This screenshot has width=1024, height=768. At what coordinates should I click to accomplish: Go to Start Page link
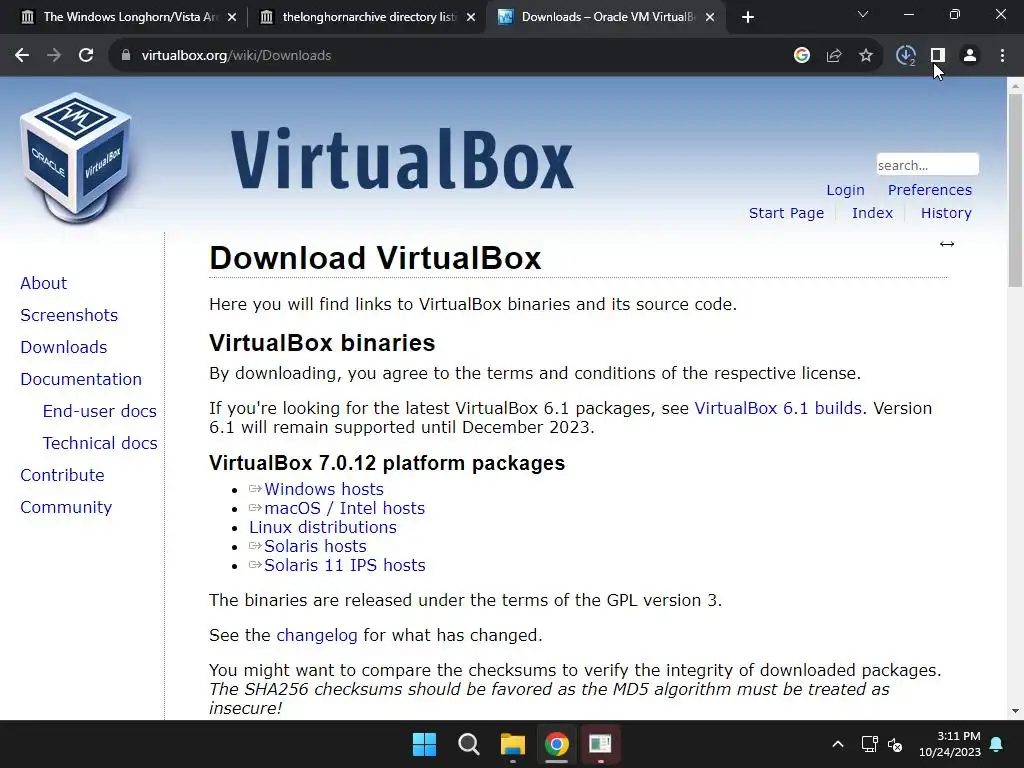point(786,213)
